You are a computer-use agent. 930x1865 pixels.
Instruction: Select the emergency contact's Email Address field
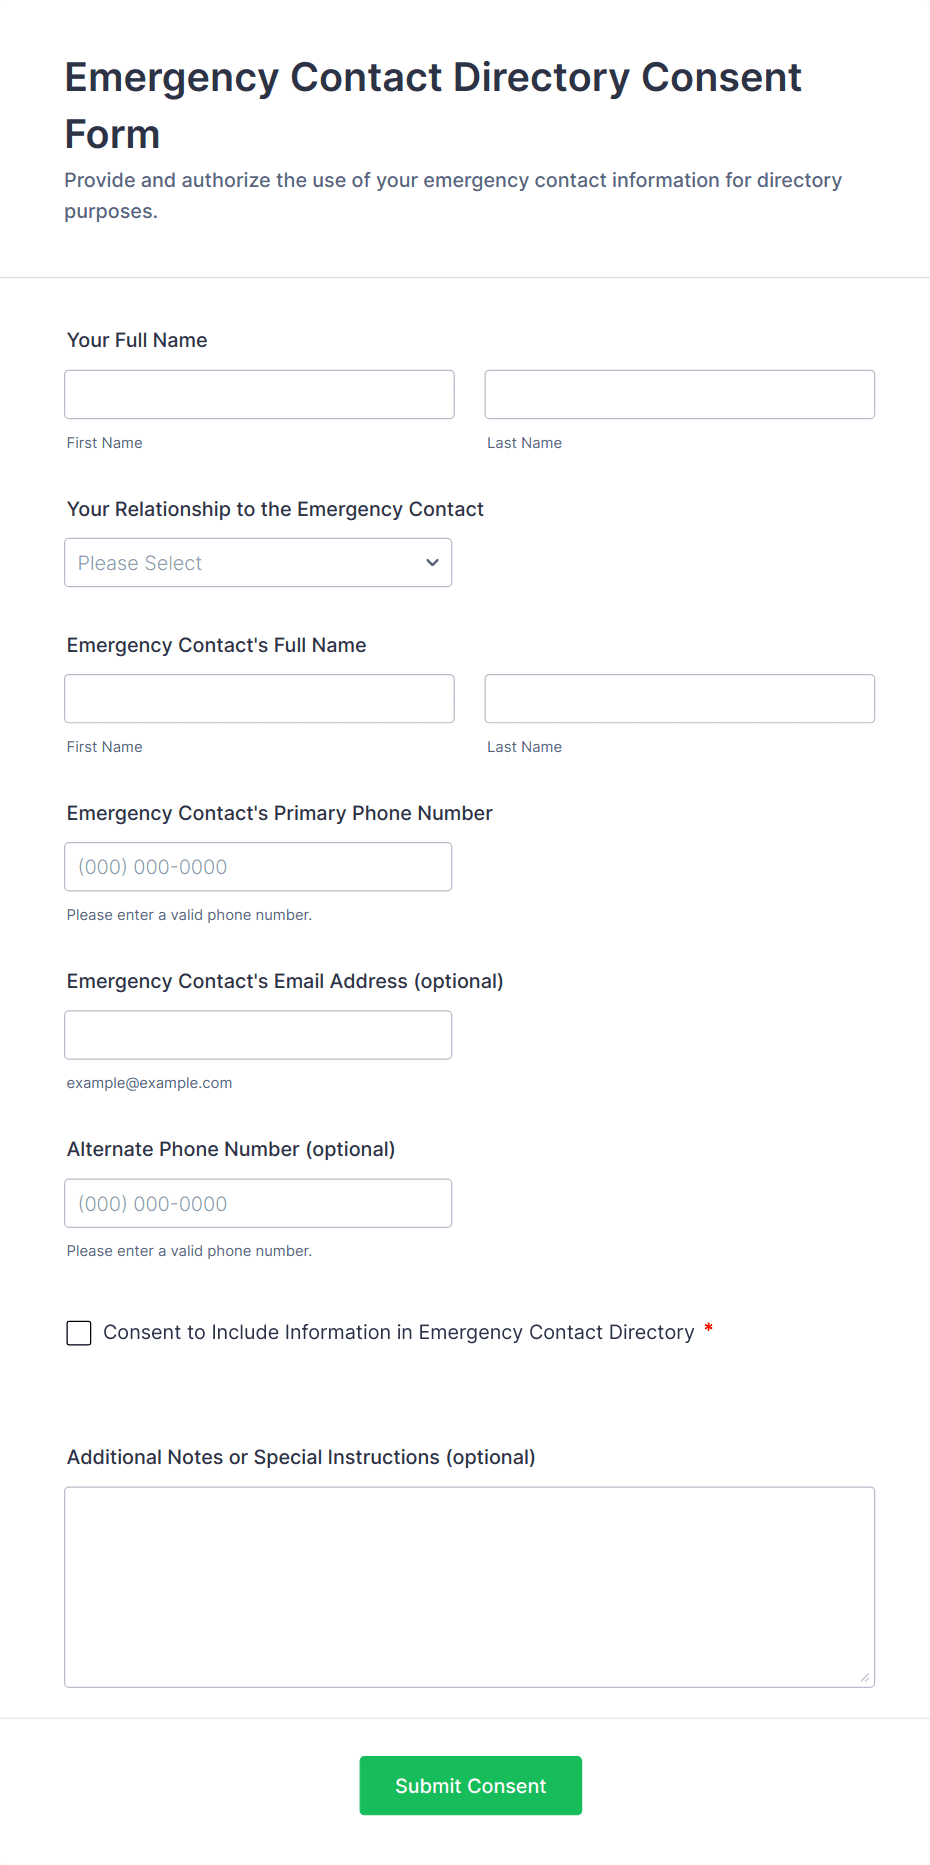click(257, 1035)
